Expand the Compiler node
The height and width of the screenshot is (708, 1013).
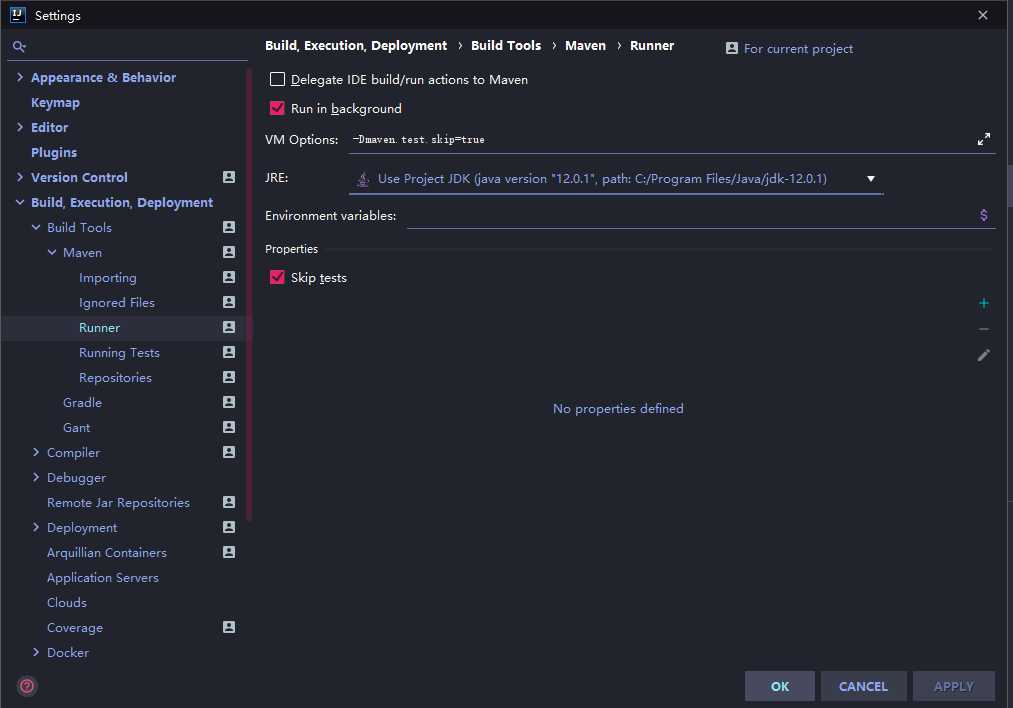(36, 452)
